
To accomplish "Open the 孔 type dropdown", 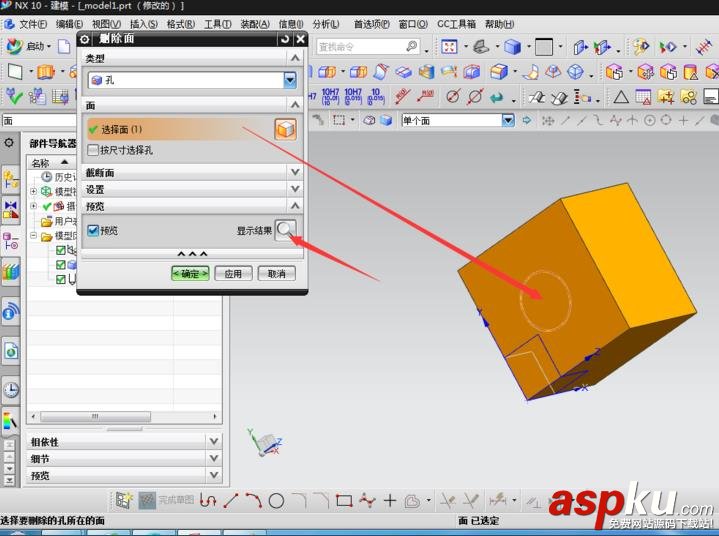I will pos(290,80).
